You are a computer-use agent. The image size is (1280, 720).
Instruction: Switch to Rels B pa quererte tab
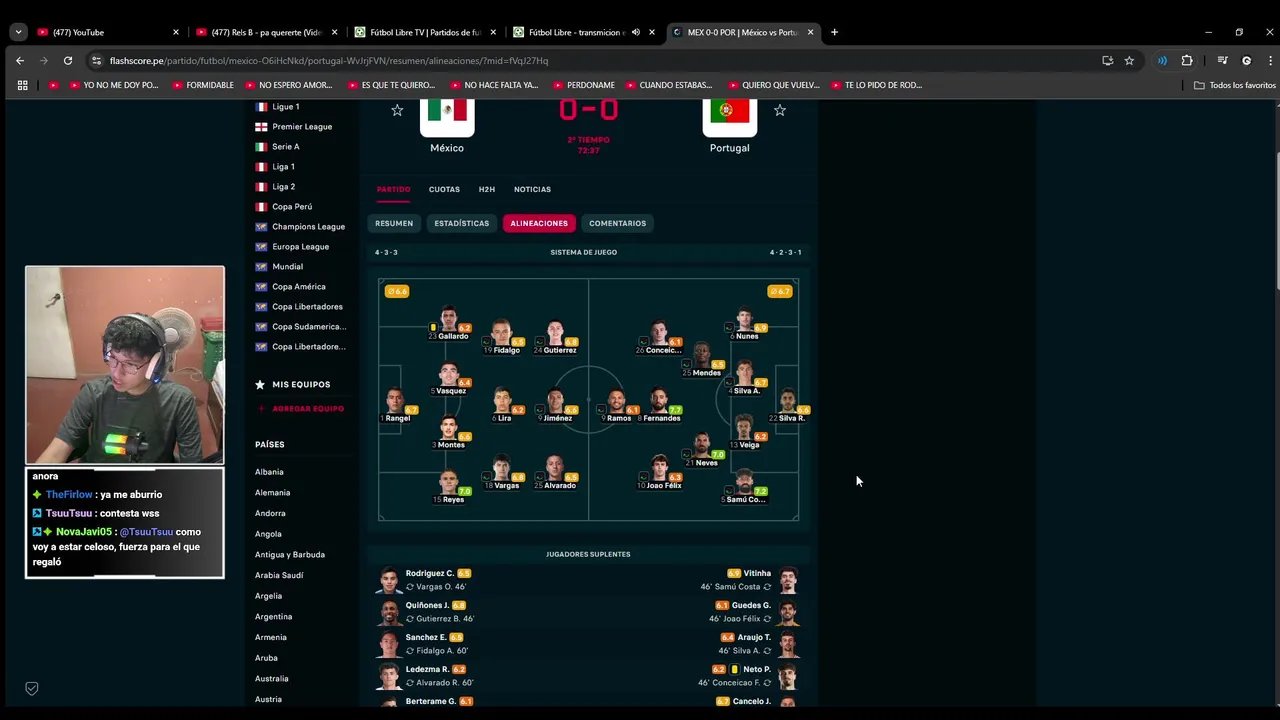[x=266, y=32]
